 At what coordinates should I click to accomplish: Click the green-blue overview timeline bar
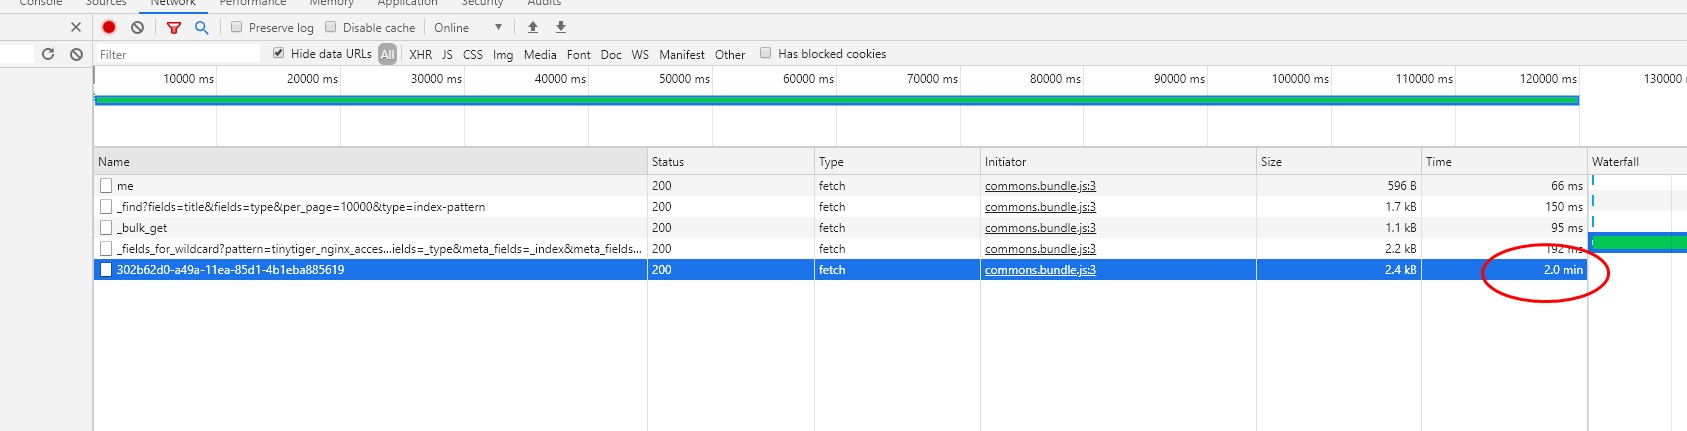pos(836,100)
